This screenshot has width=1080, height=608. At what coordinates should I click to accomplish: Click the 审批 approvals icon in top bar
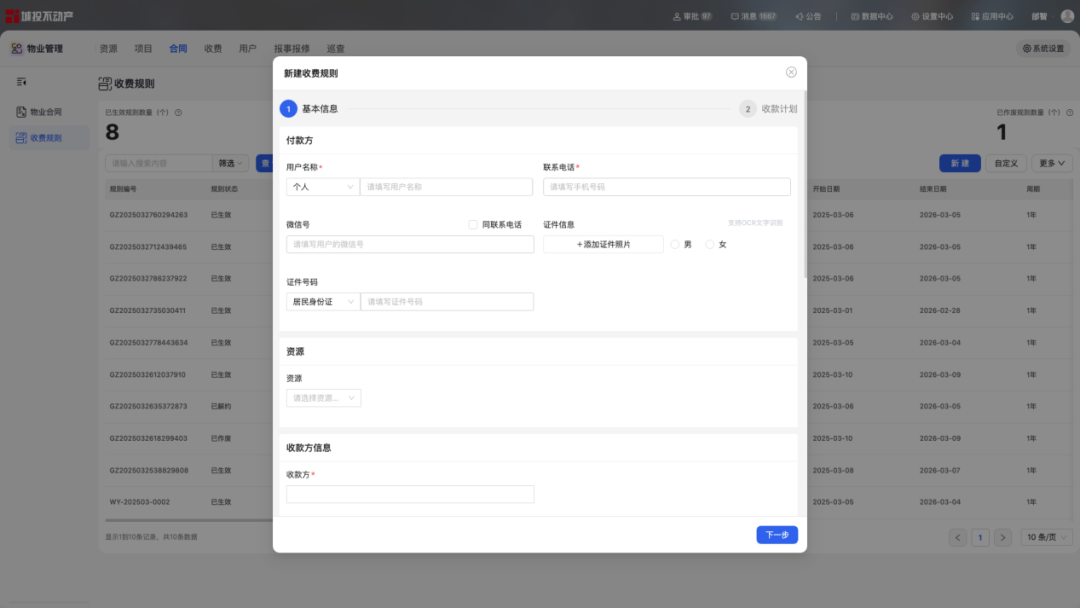click(677, 16)
